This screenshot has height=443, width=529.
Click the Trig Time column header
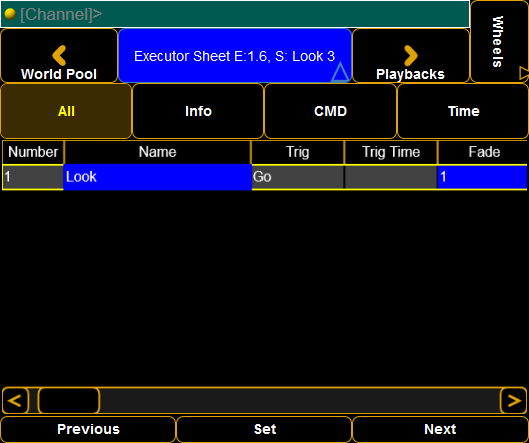click(391, 152)
